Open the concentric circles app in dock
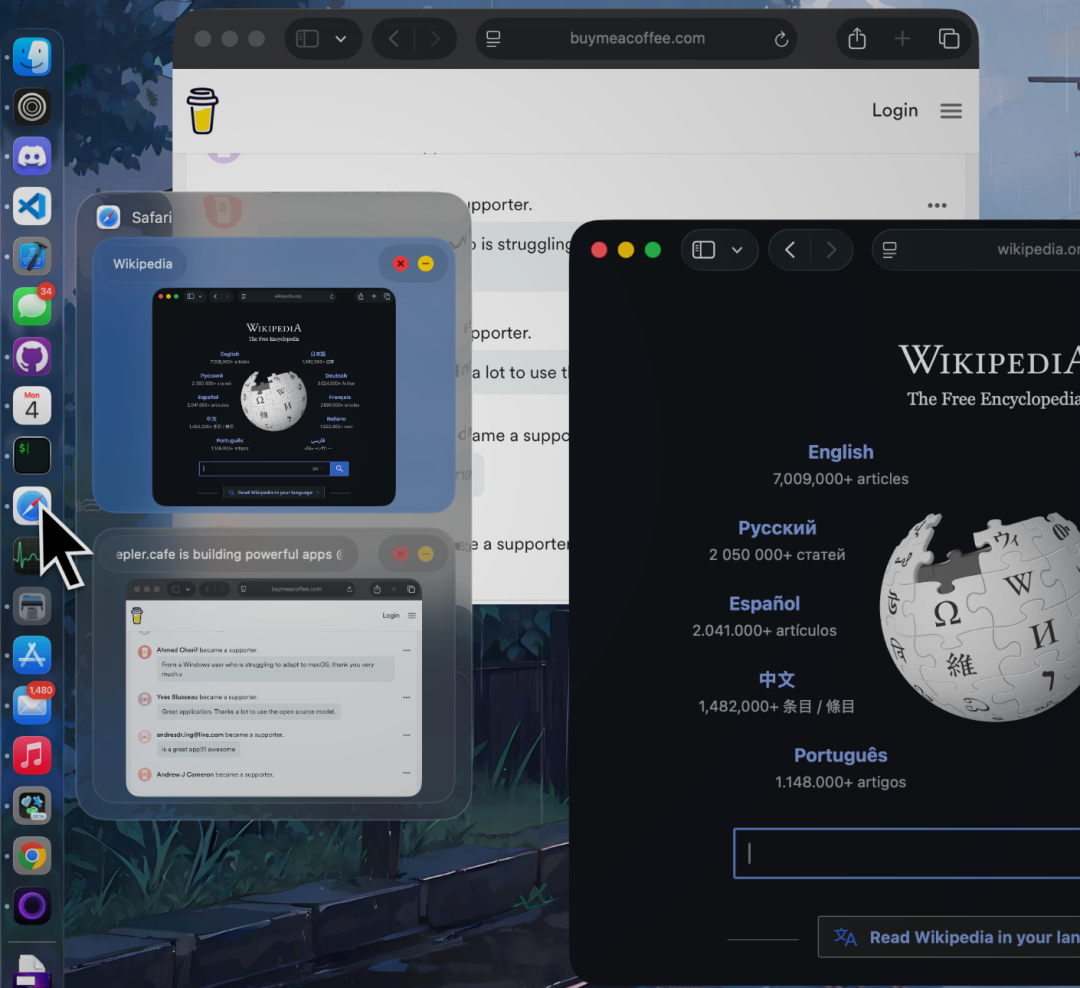The height and width of the screenshot is (988, 1080). pos(32,107)
